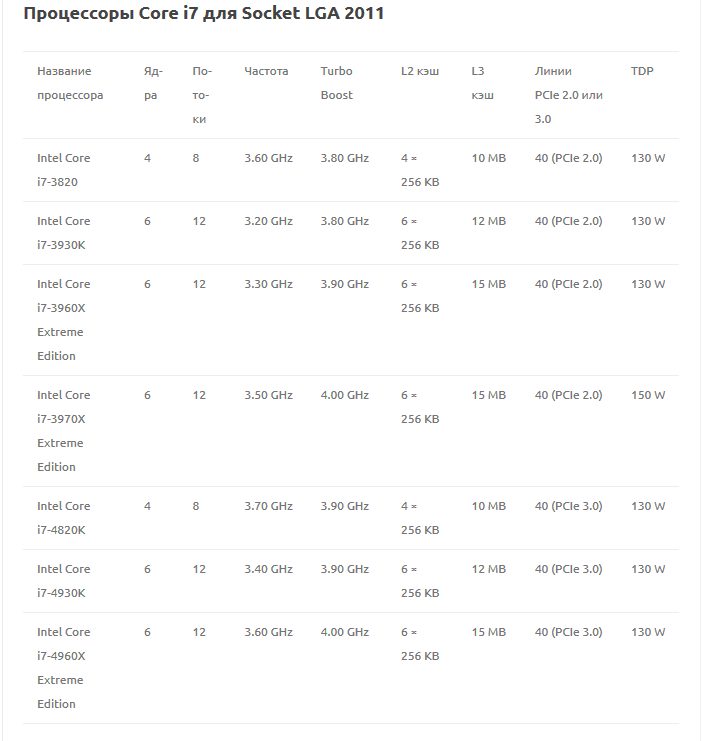Select the Intel Core i7-3970X Extreme Edition cell
This screenshot has height=741, width=704.
click(64, 431)
